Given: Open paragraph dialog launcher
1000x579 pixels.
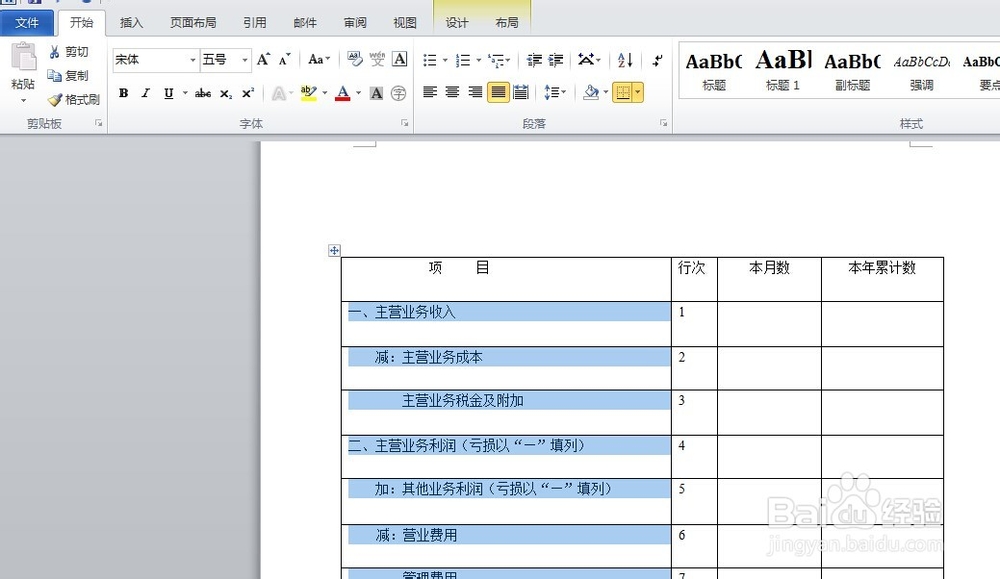Looking at the screenshot, I should (x=663, y=123).
